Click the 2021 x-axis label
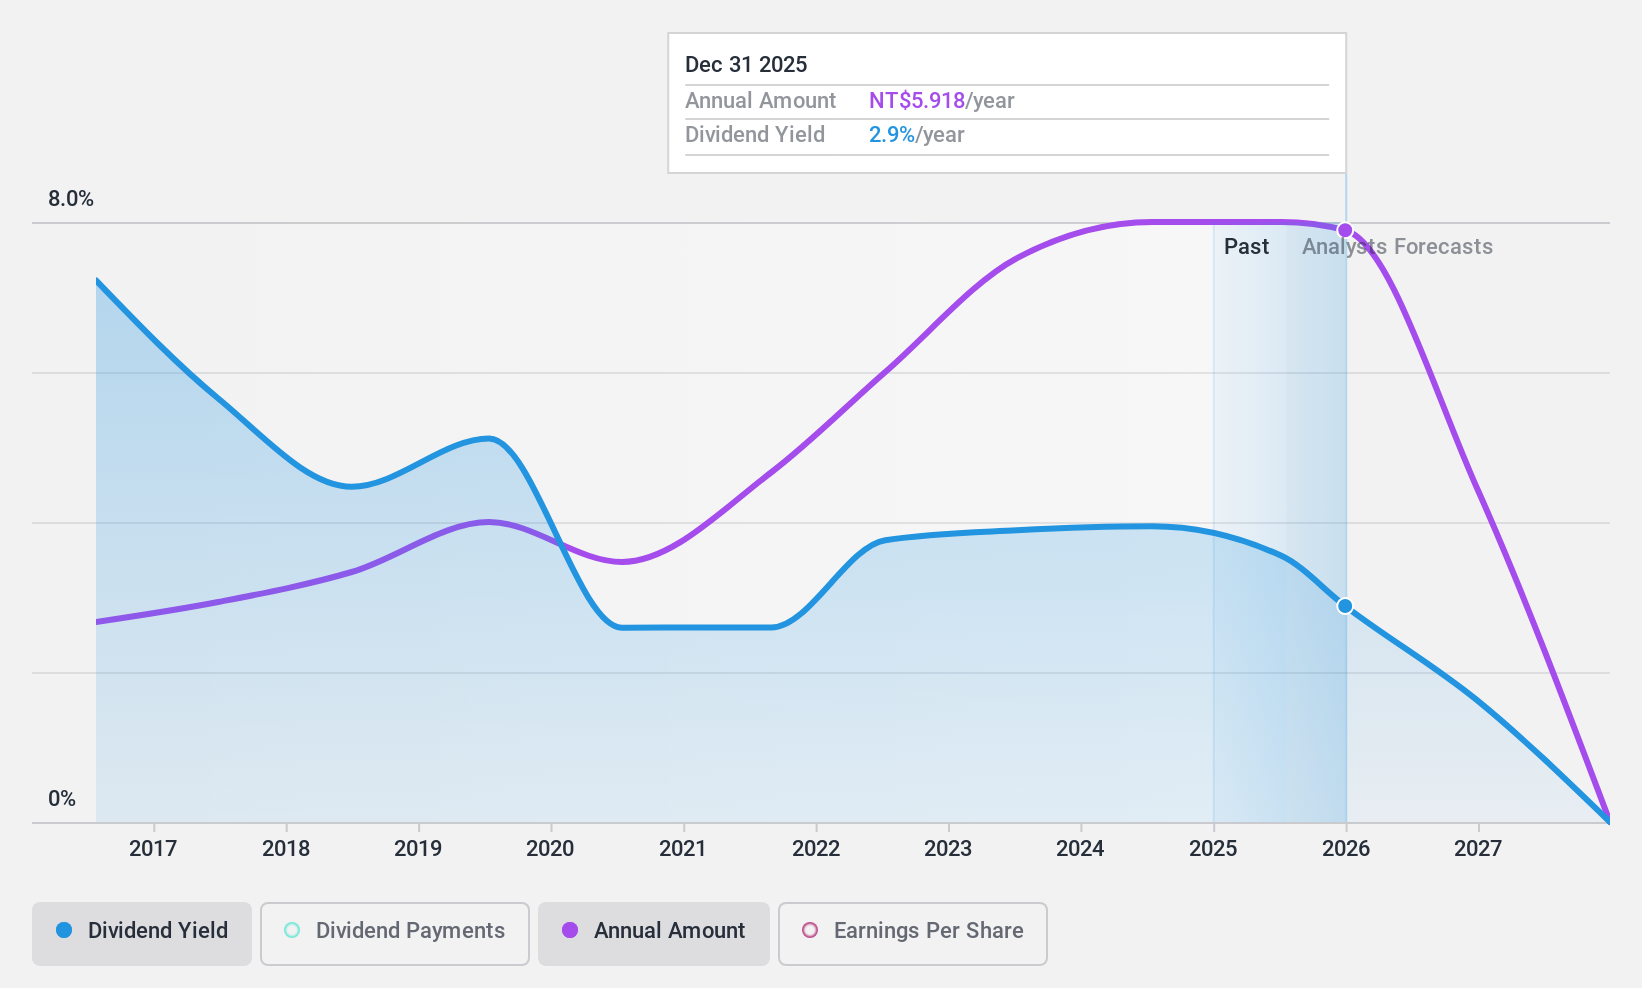 [683, 849]
